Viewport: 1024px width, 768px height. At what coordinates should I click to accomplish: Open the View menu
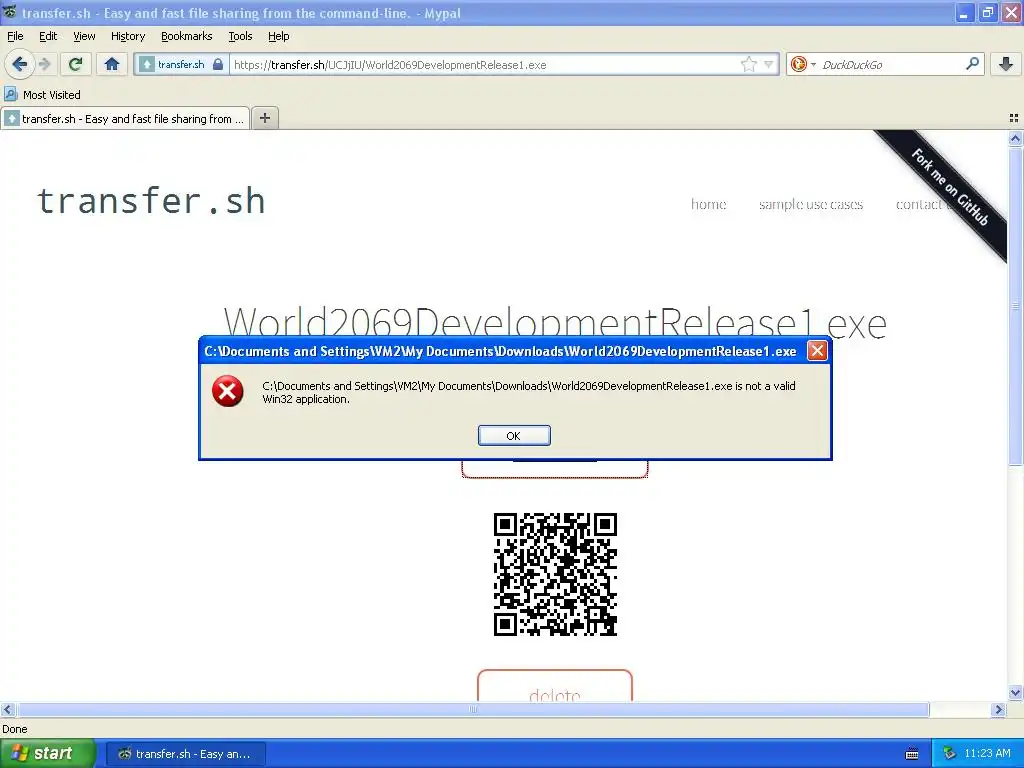(x=84, y=36)
